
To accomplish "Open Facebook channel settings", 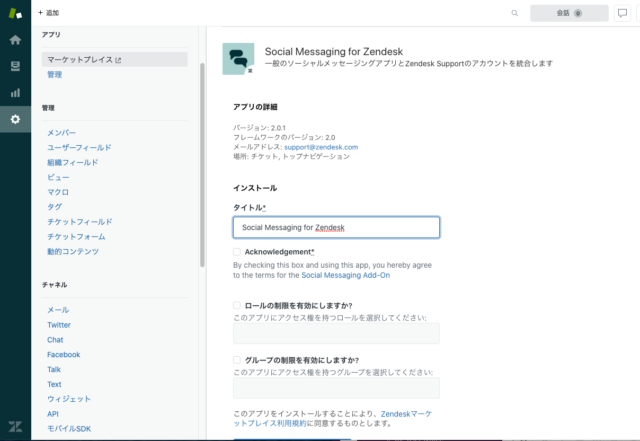I will click(x=64, y=354).
